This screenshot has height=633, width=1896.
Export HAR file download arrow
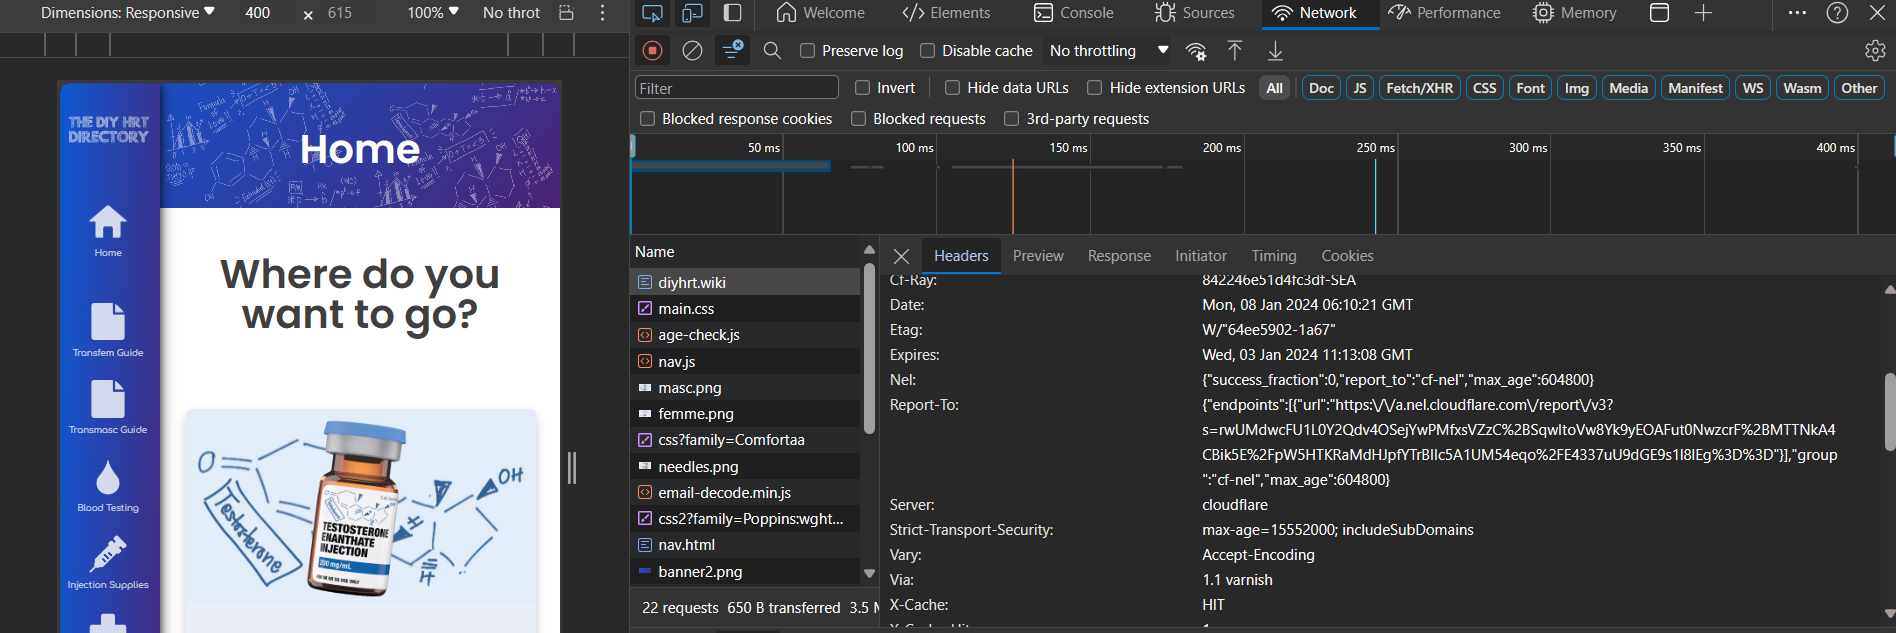1275,50
